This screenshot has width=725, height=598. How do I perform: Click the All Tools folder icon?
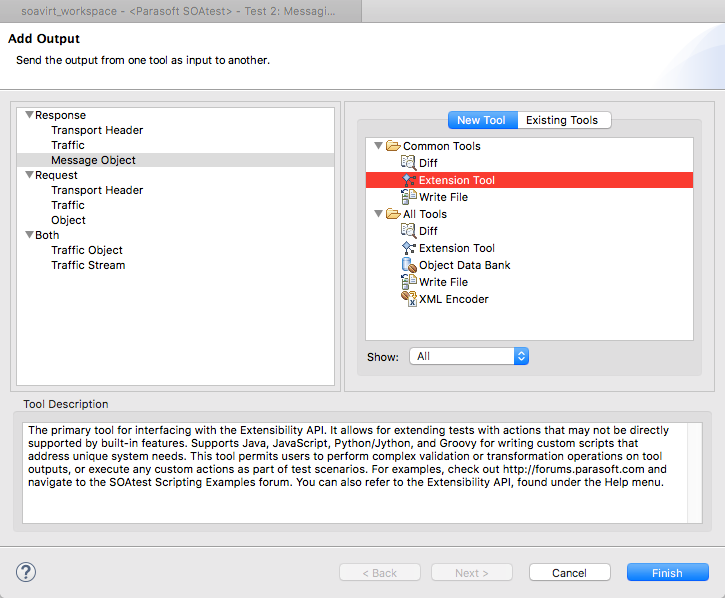393,214
